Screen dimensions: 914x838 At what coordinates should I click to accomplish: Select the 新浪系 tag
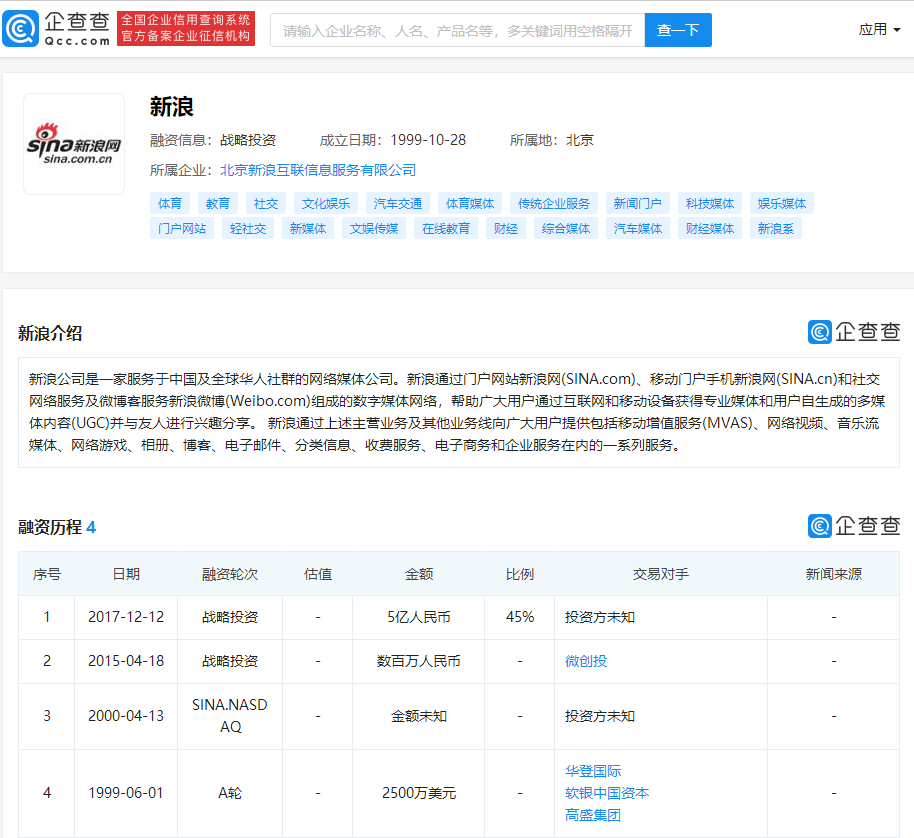coord(776,228)
